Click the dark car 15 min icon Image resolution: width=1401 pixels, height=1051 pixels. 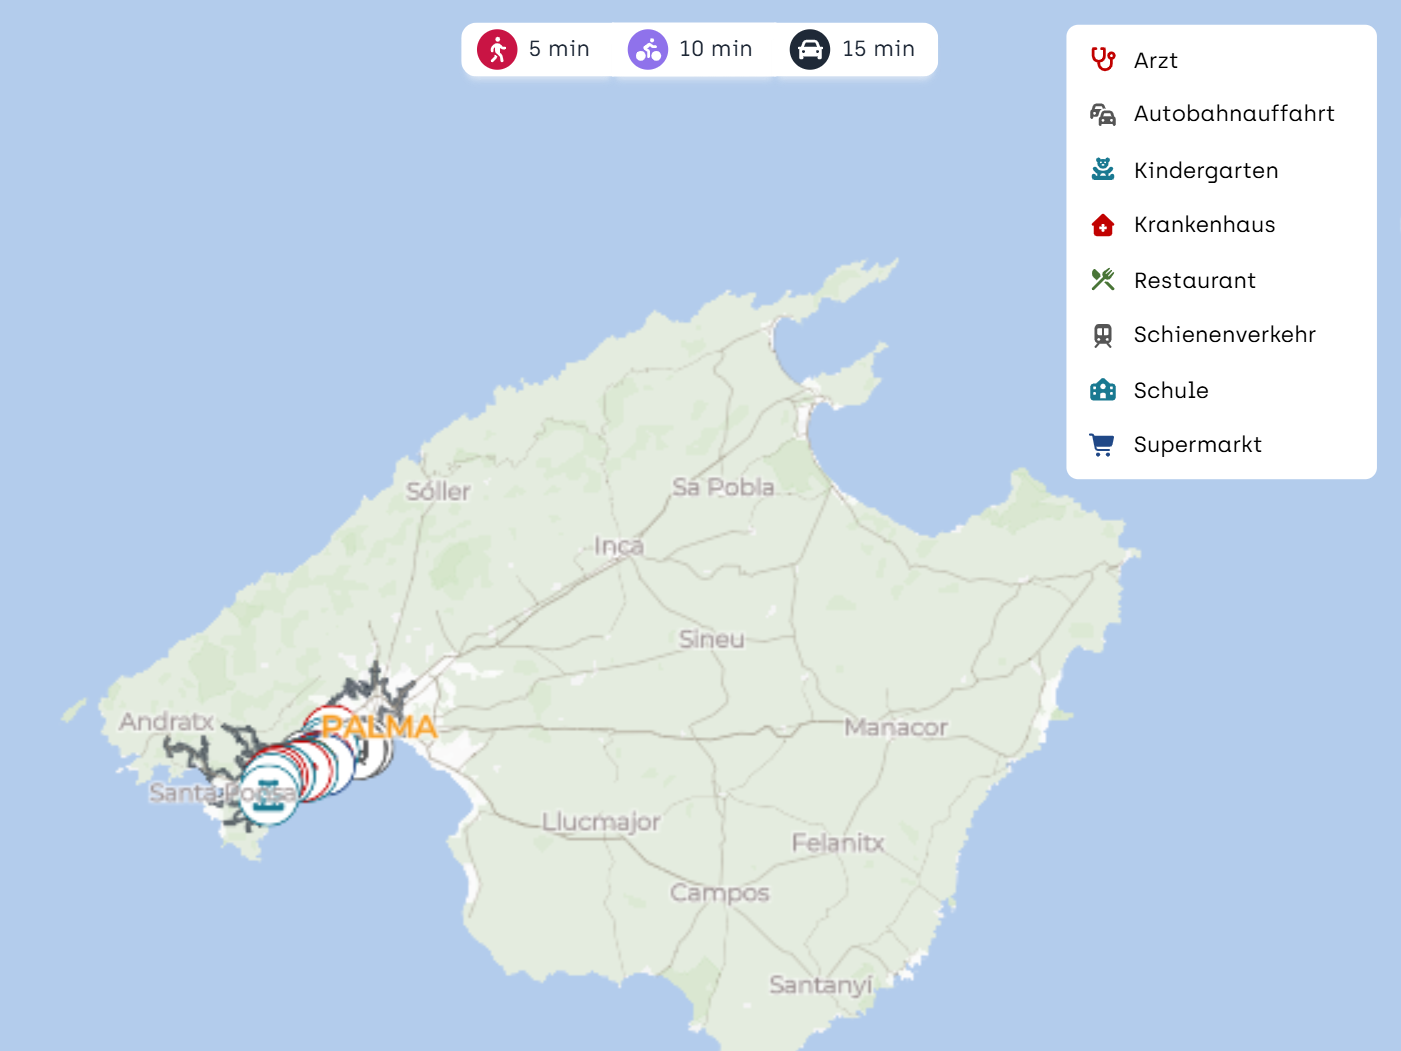click(x=810, y=49)
